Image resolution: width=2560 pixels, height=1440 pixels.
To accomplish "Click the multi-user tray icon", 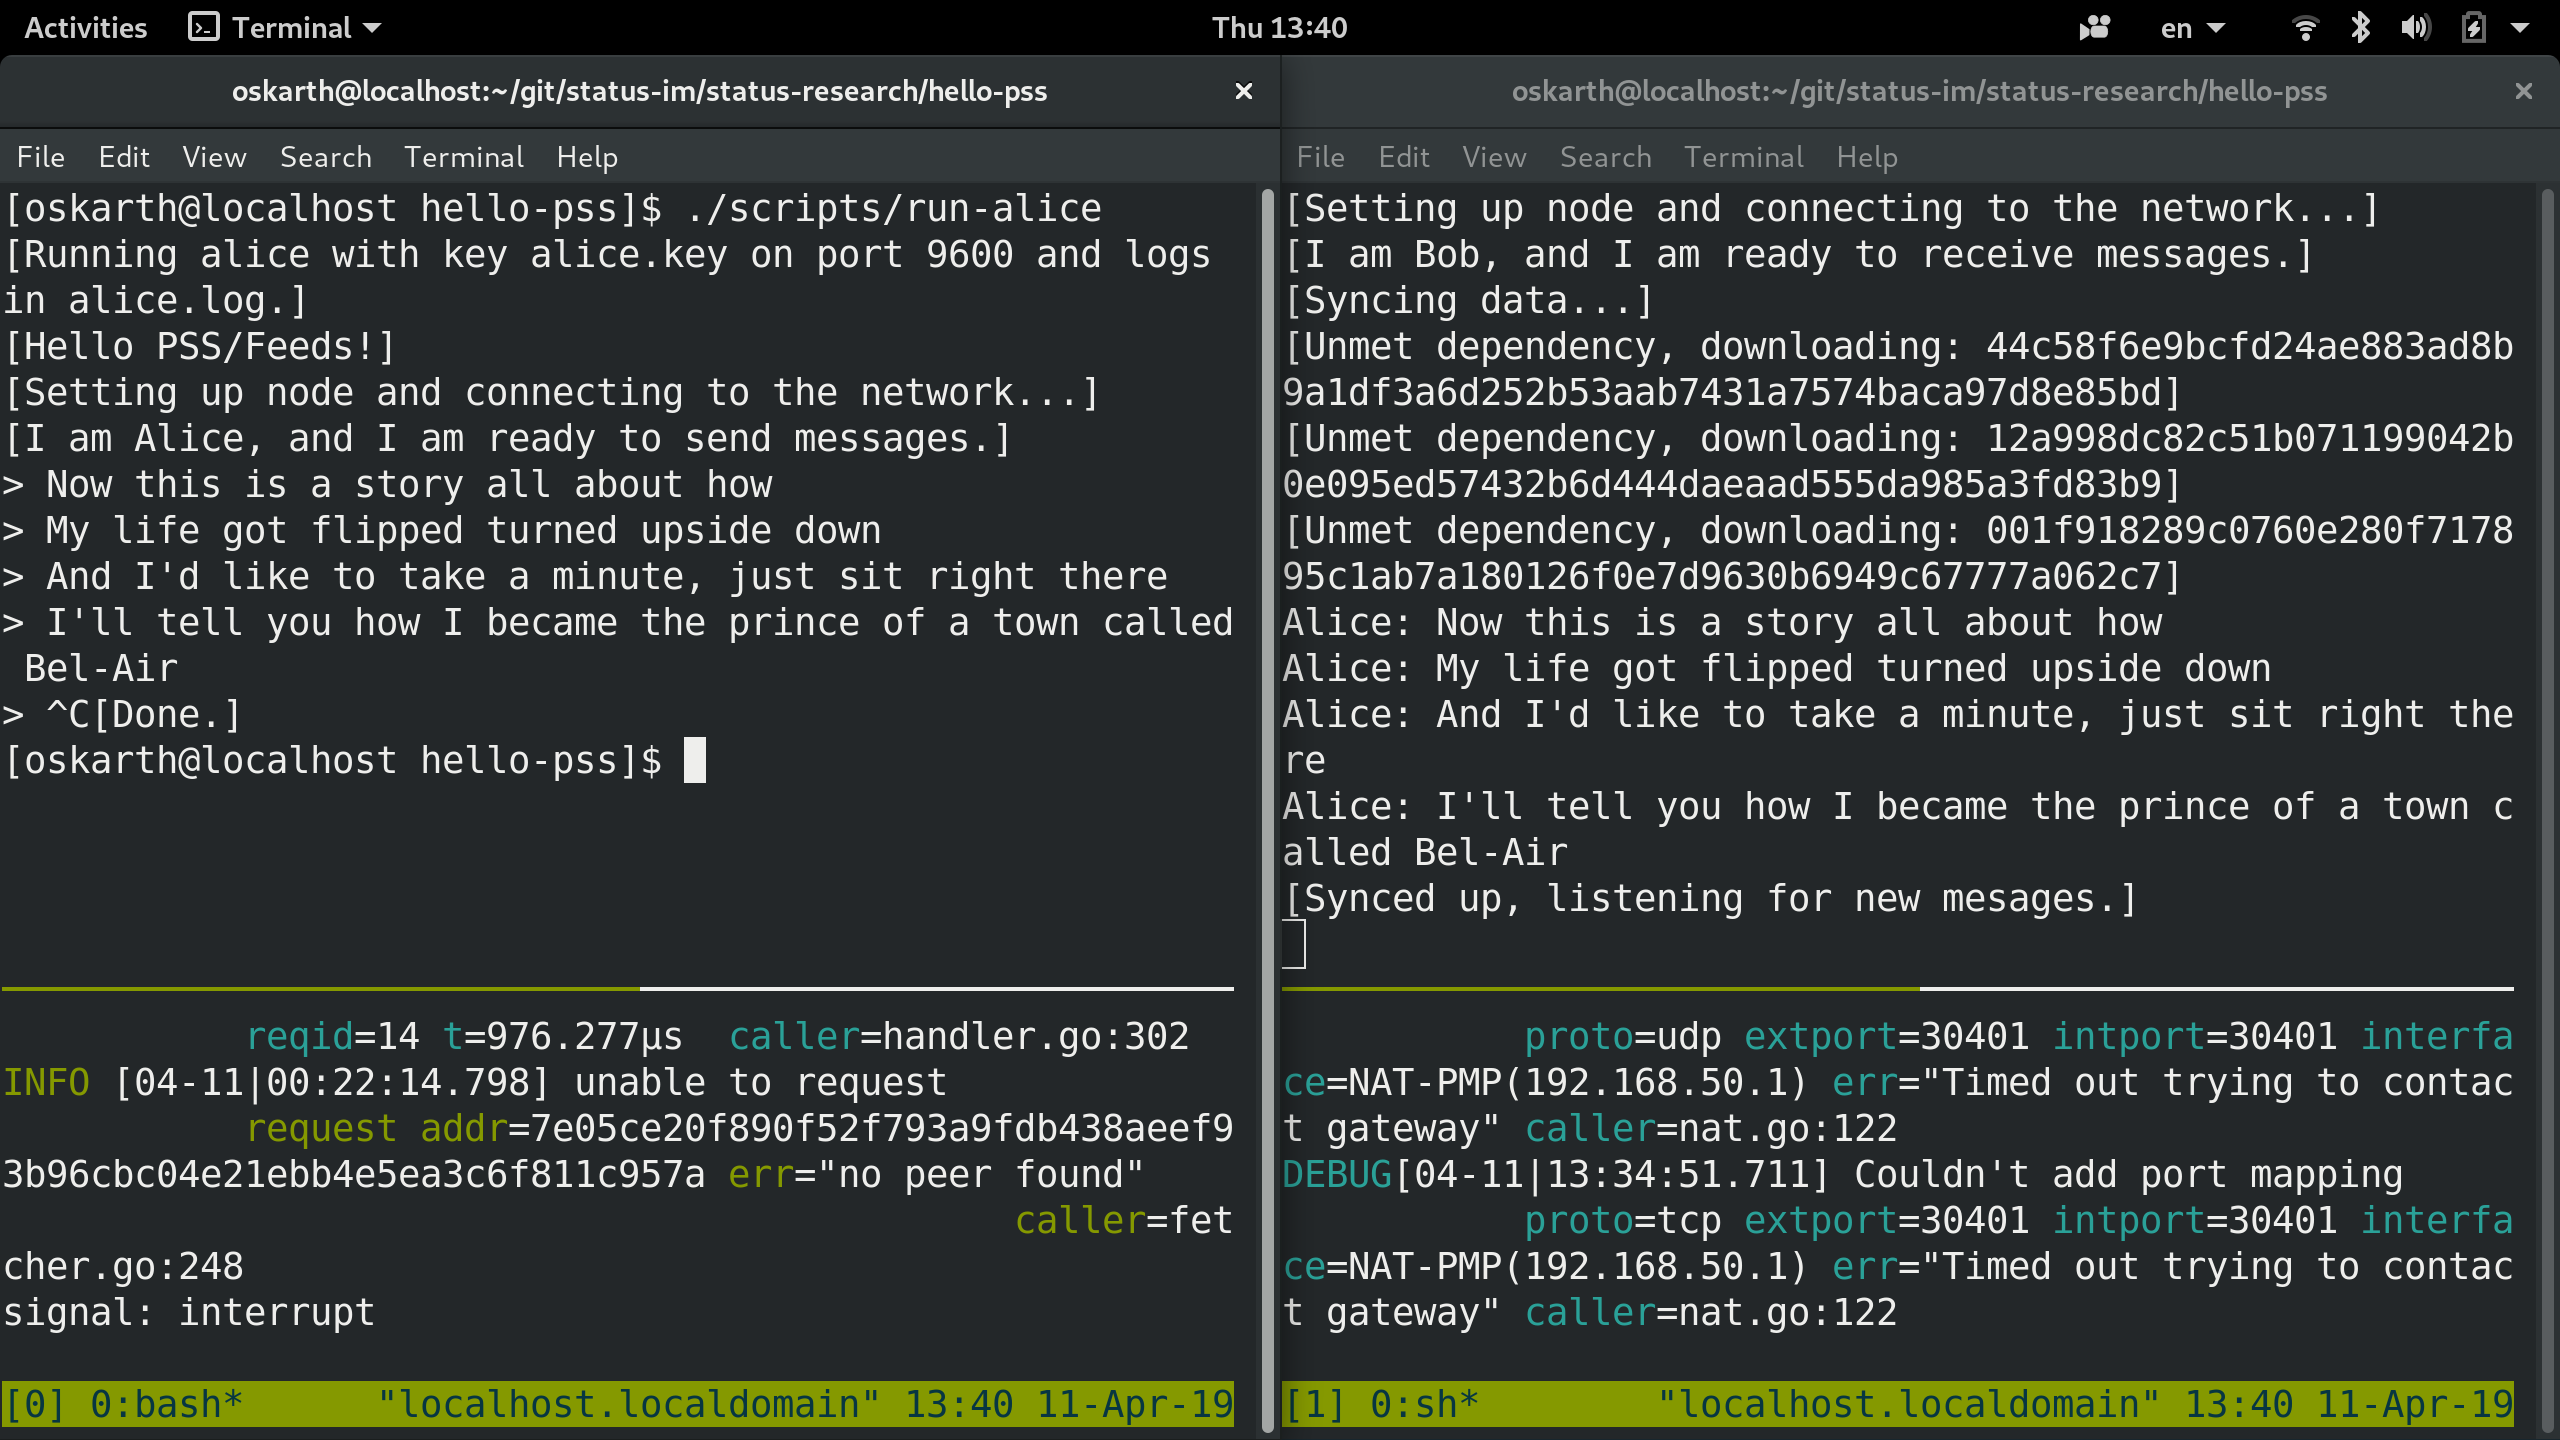I will tap(2095, 28).
